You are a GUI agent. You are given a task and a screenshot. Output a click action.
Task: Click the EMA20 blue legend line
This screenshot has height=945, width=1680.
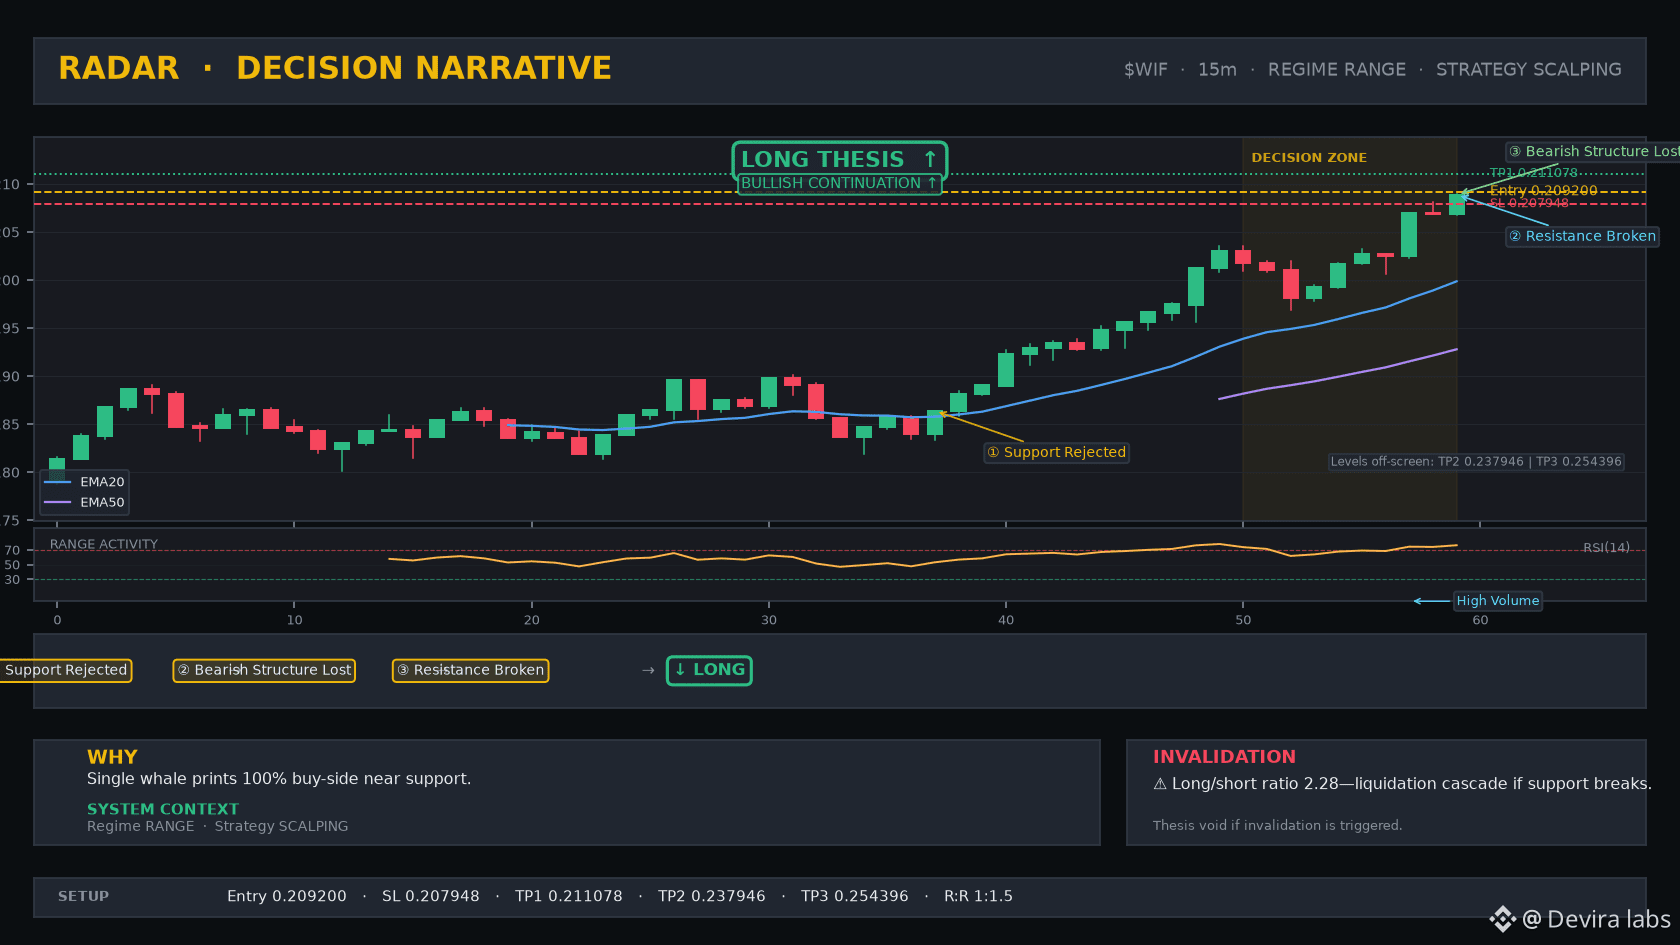(58, 482)
